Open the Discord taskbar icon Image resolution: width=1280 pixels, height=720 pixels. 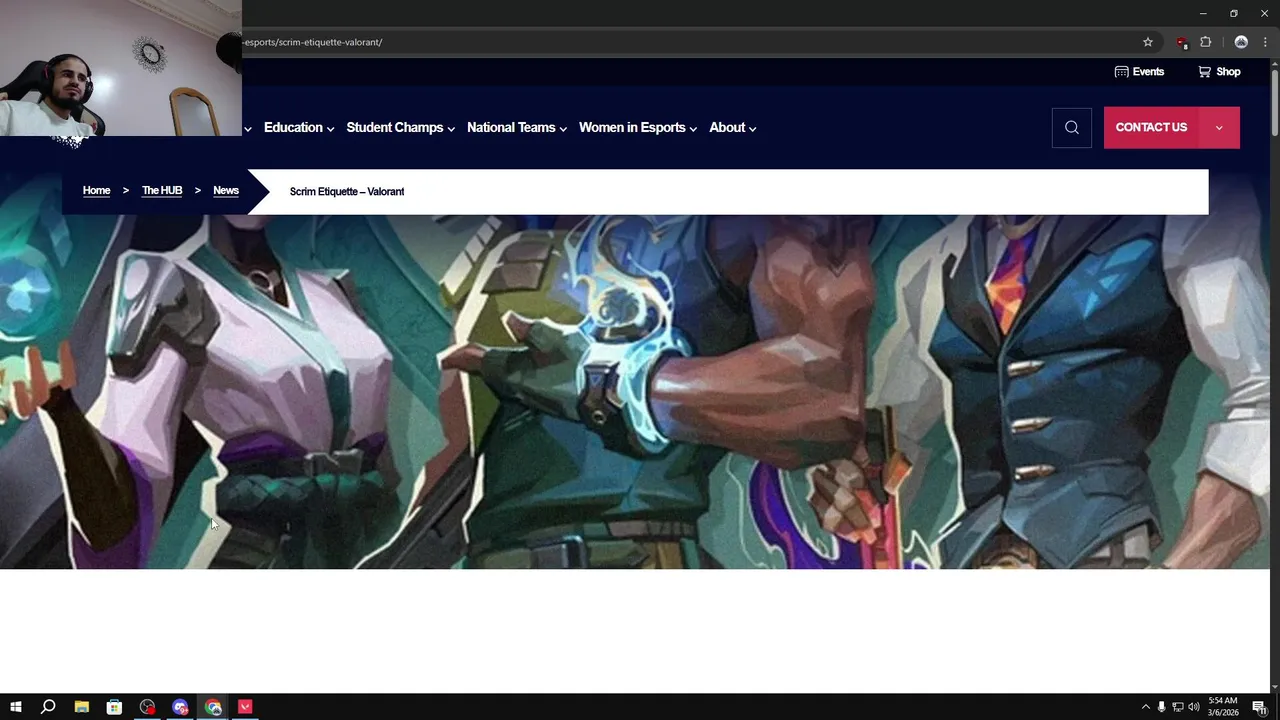(180, 707)
